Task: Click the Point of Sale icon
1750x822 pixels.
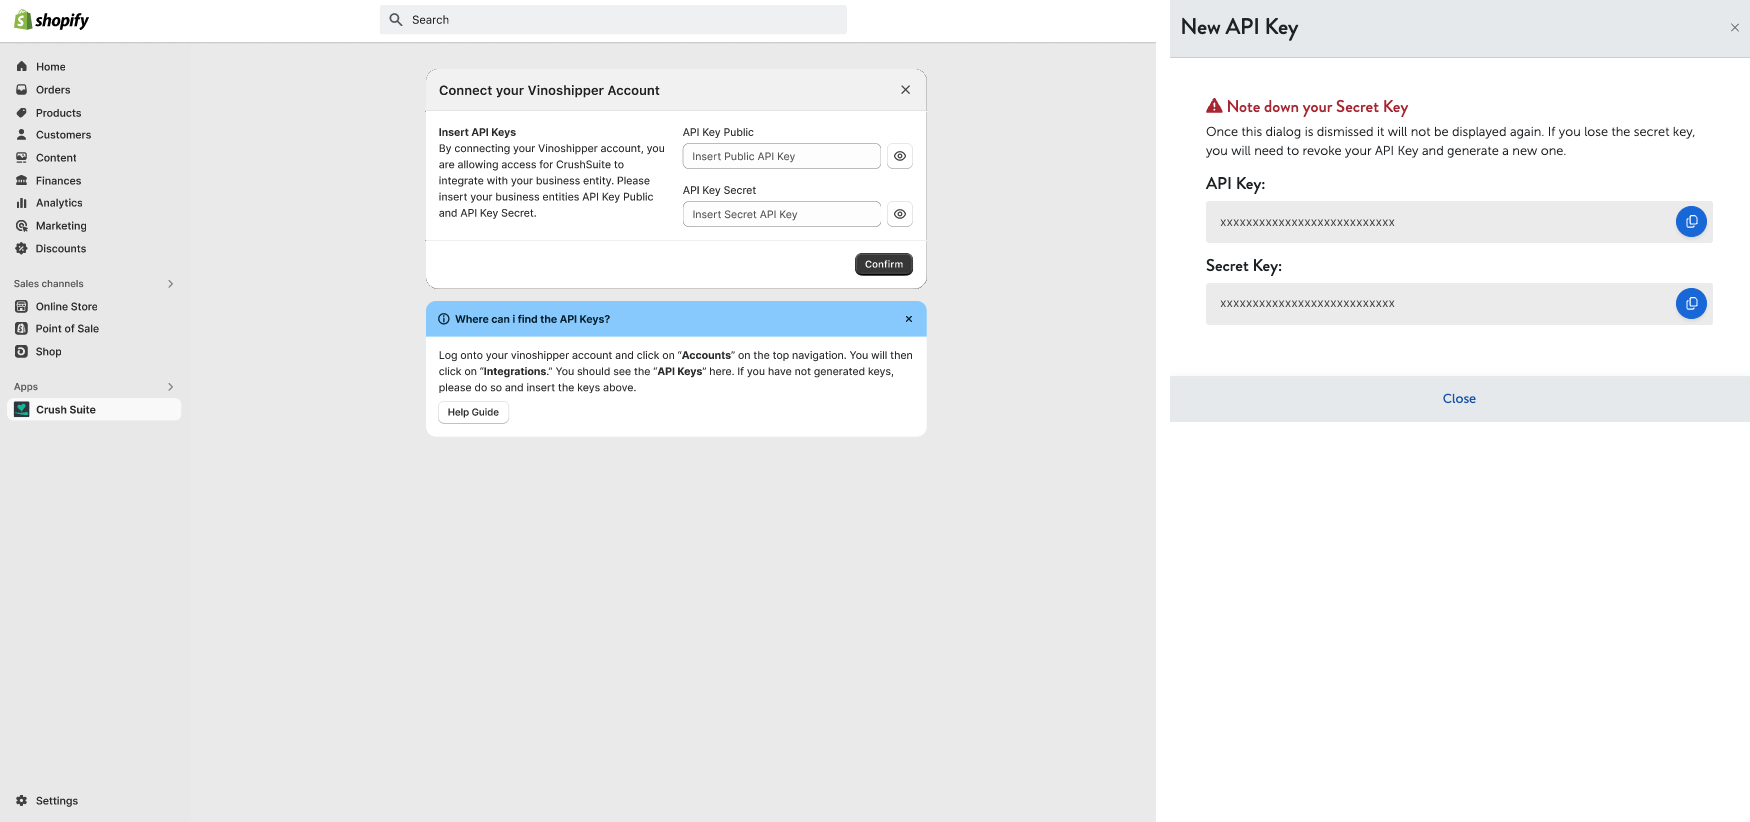Action: click(22, 329)
